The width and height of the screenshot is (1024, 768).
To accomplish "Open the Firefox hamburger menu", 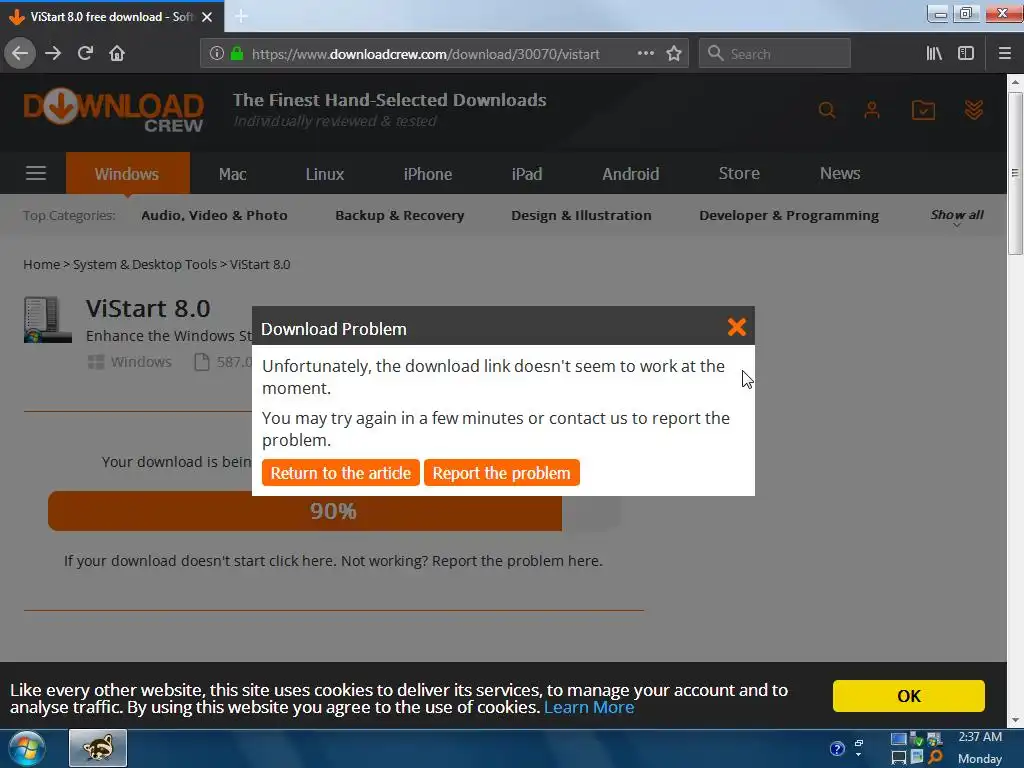I will click(x=1004, y=54).
